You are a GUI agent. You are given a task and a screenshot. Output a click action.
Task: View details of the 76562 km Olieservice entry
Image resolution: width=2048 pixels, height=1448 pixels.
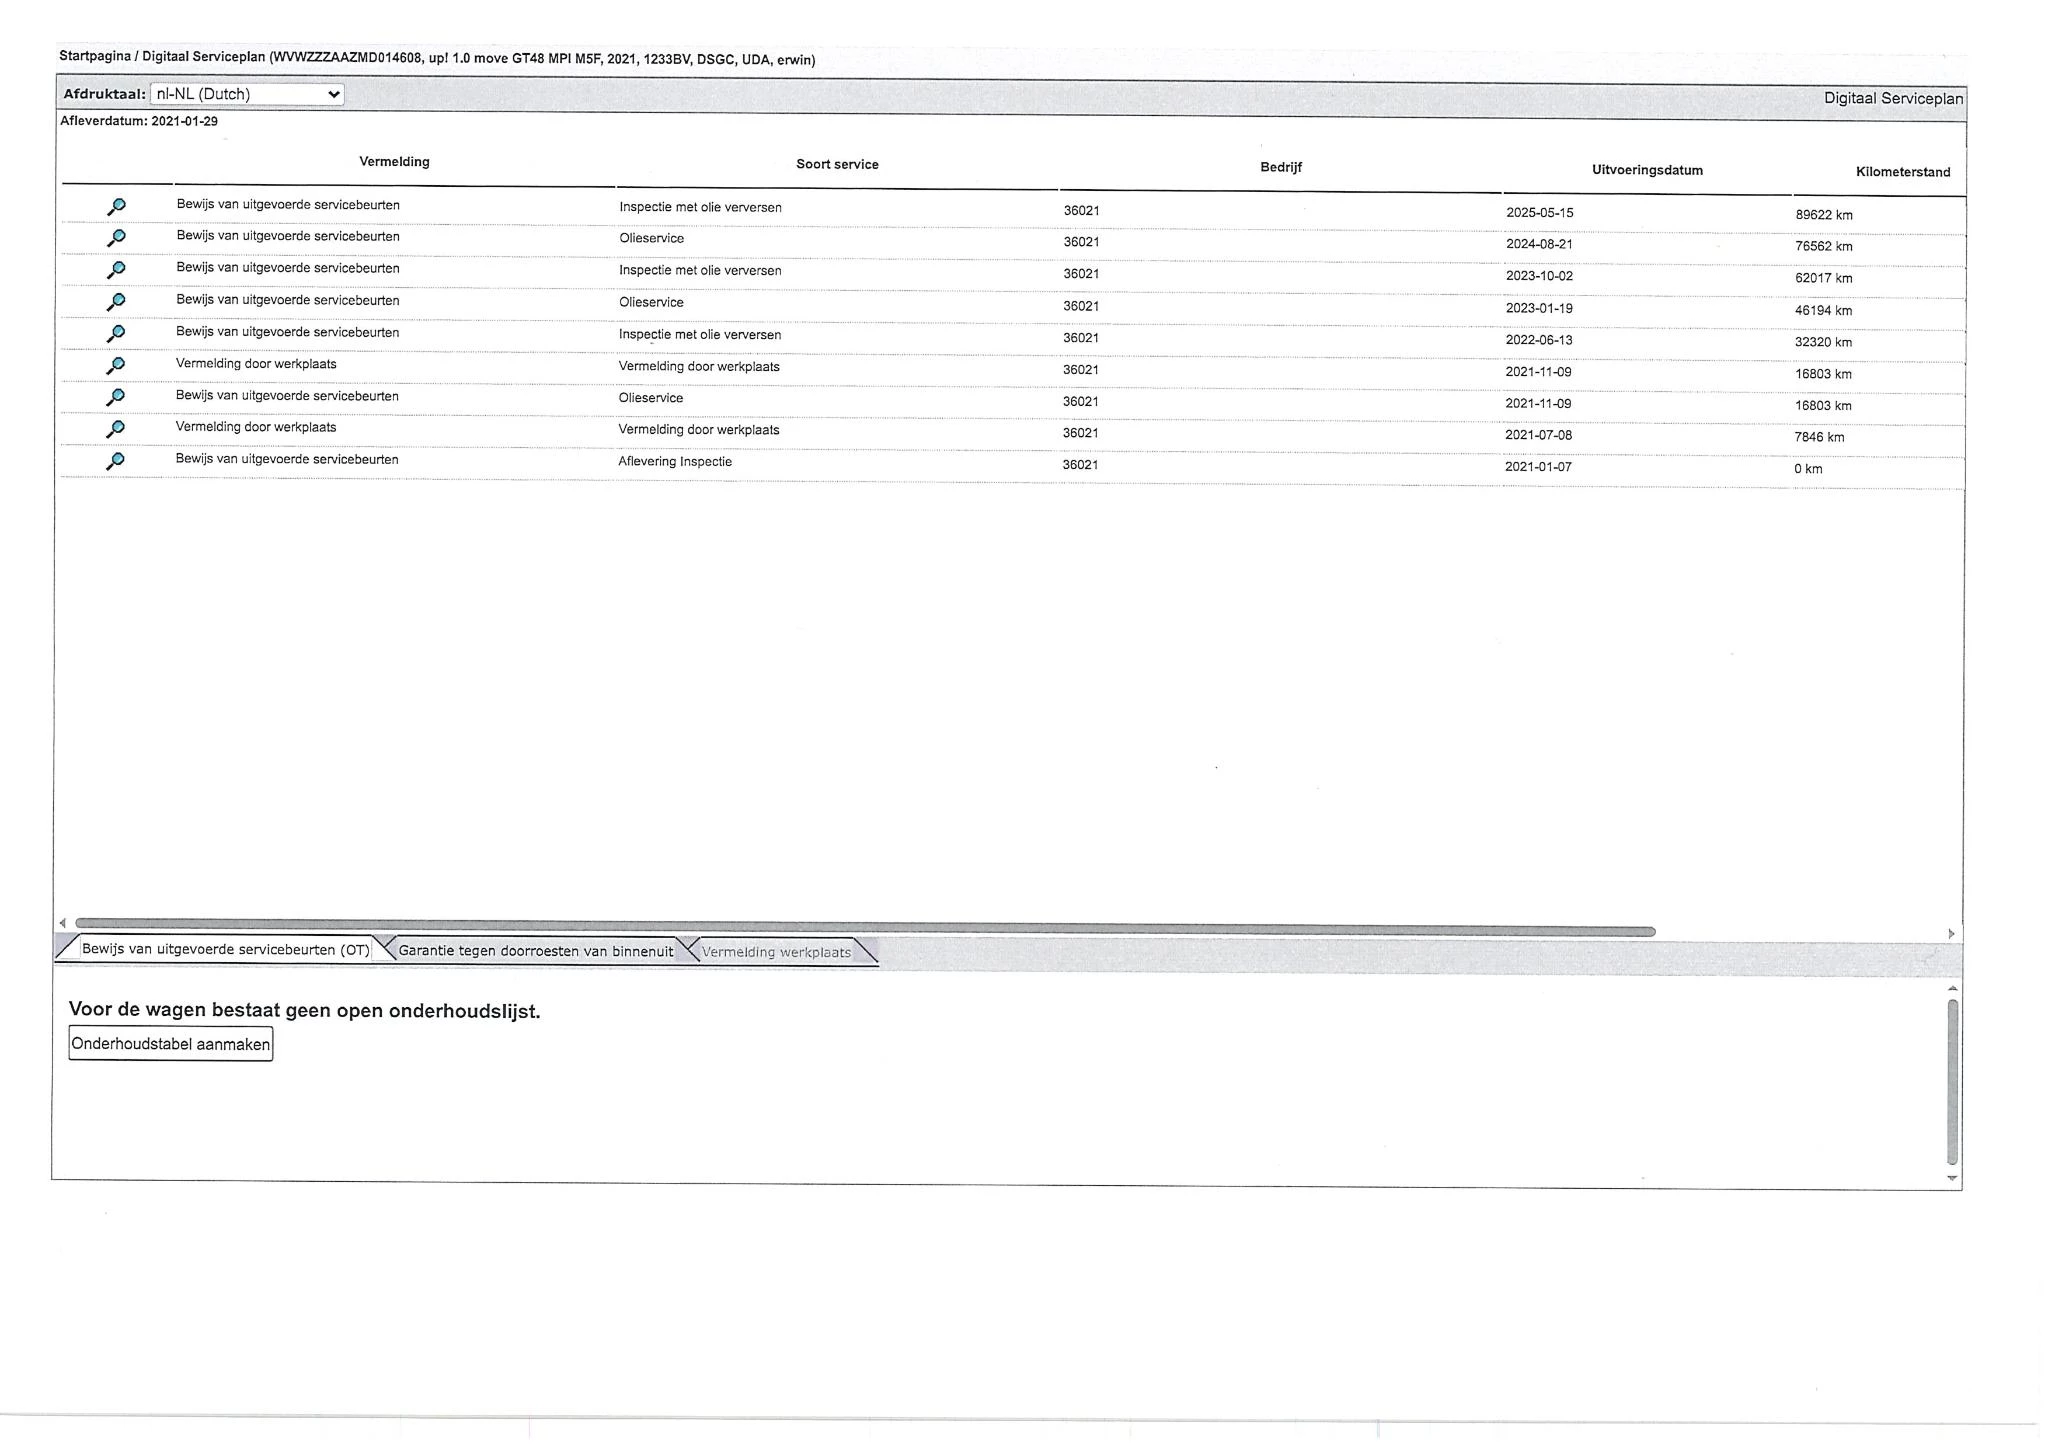(116, 238)
